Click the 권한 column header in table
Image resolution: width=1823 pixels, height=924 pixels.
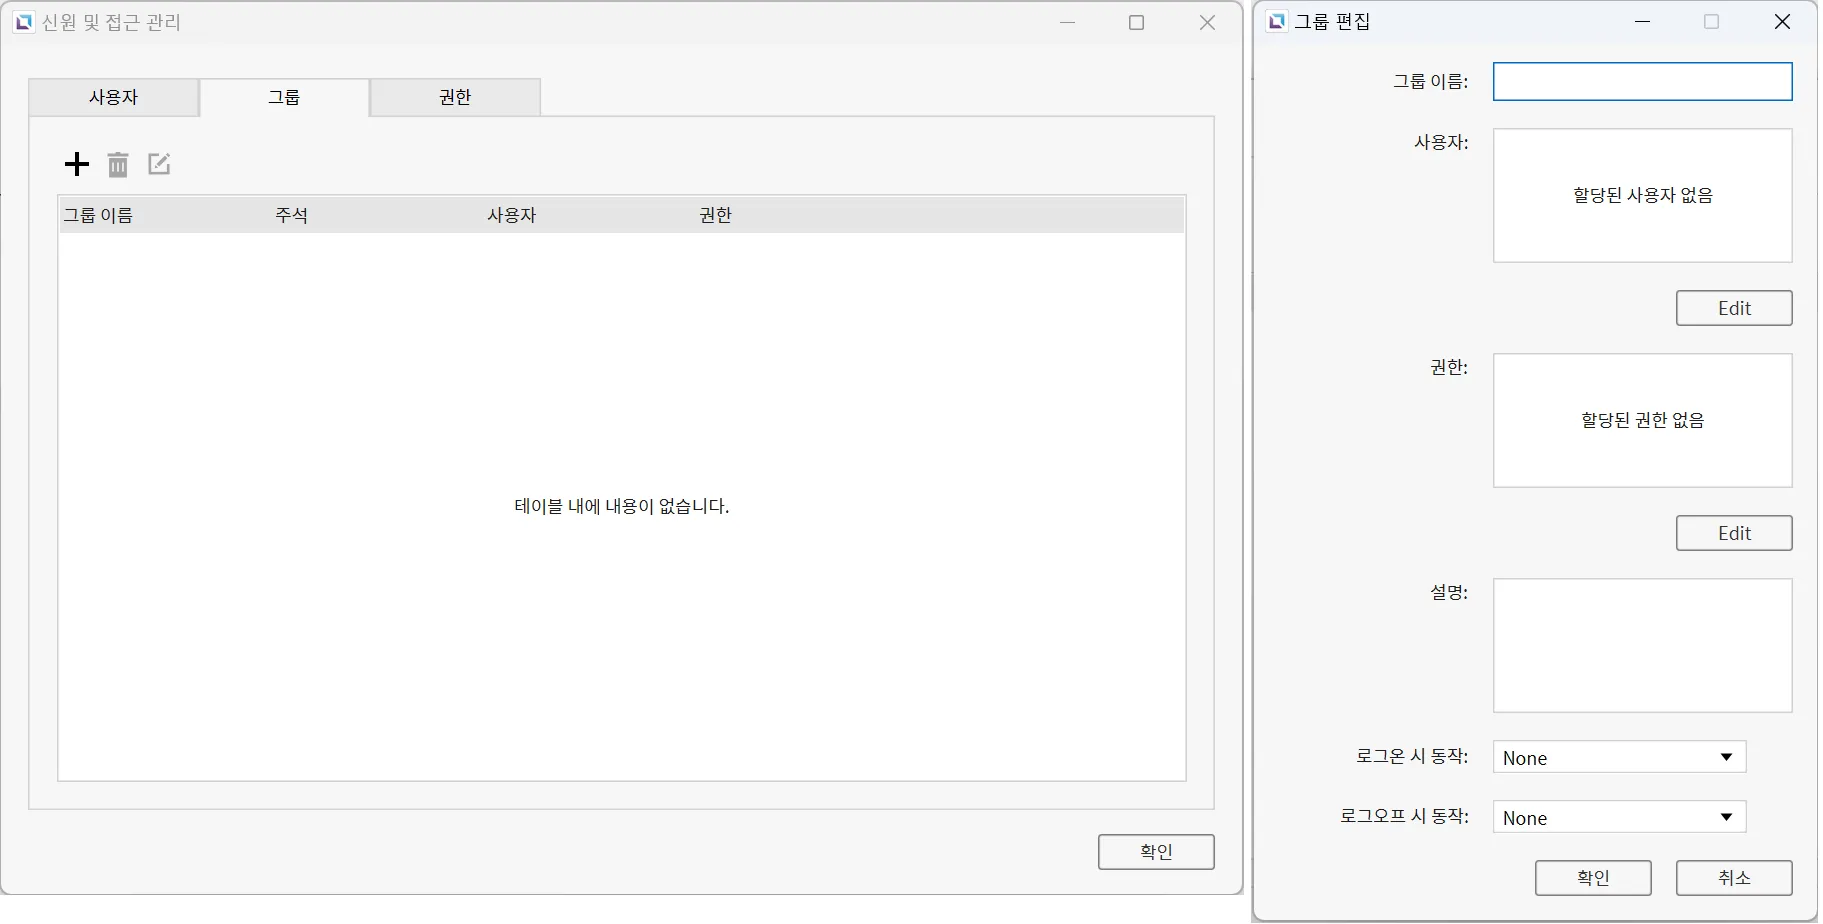[x=716, y=216]
